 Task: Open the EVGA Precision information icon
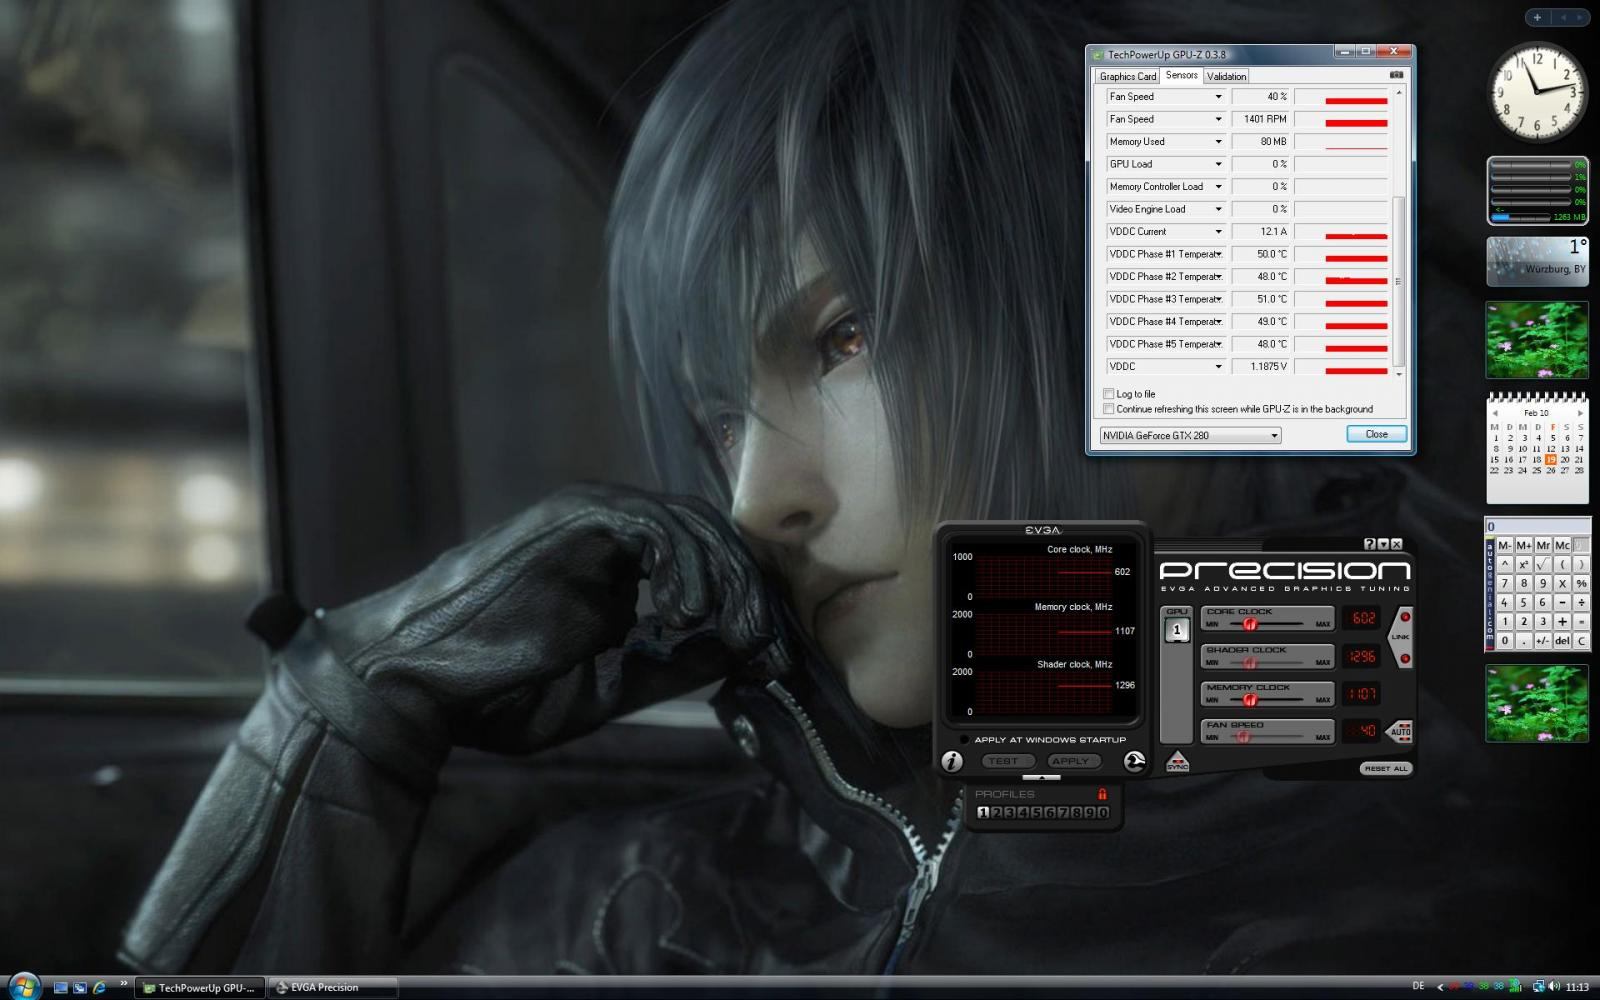[x=951, y=762]
